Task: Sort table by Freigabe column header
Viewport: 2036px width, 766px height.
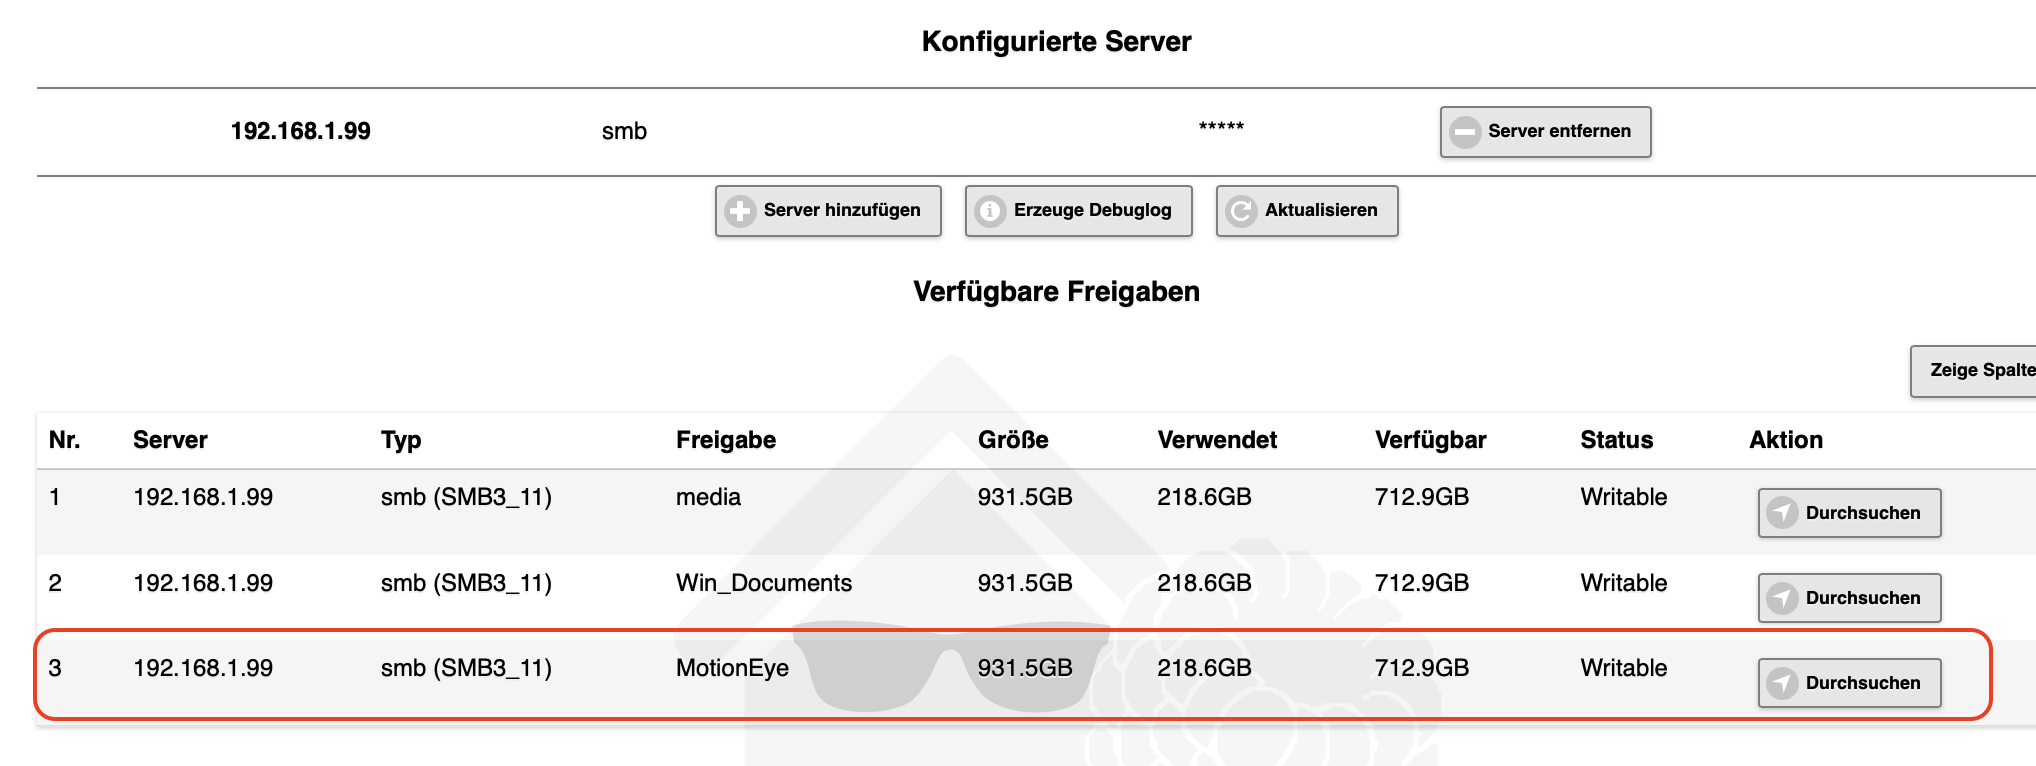Action: click(725, 440)
